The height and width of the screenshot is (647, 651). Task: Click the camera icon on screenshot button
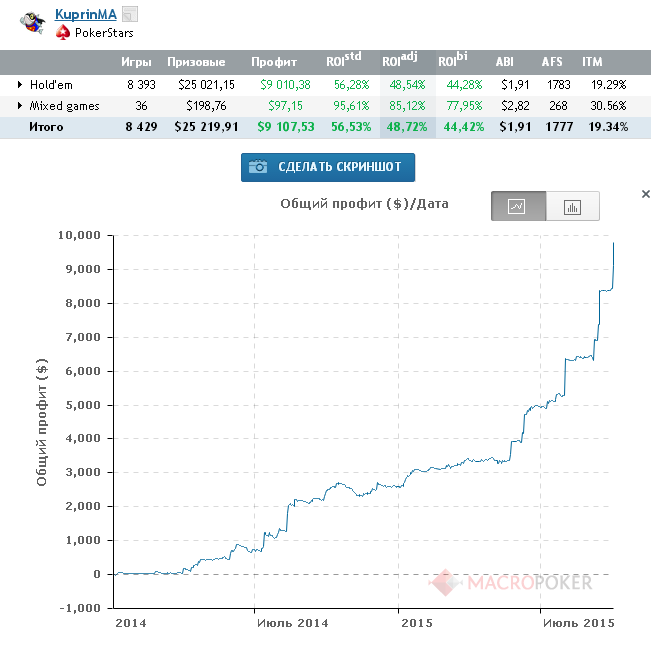coord(259,167)
